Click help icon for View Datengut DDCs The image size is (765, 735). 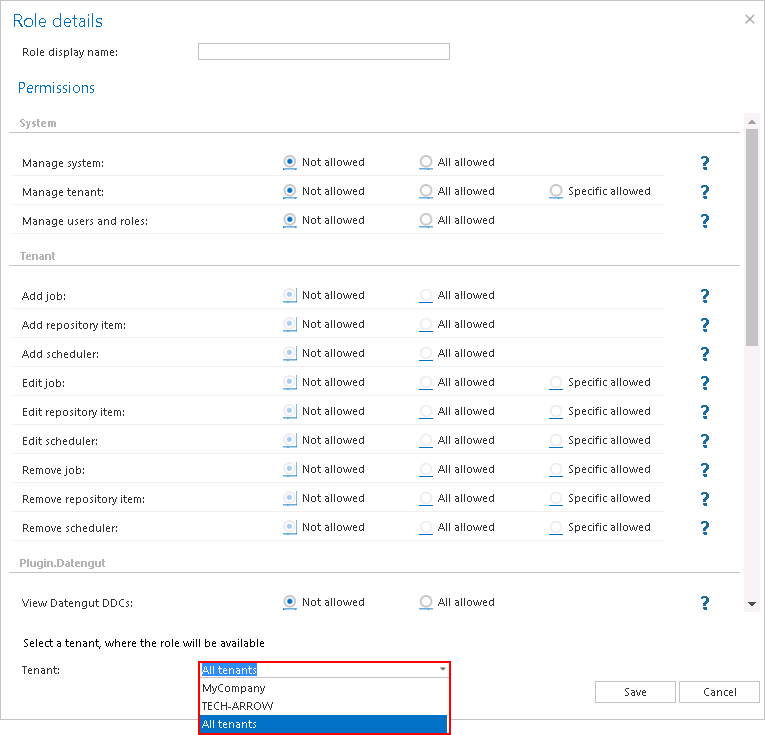coord(704,603)
